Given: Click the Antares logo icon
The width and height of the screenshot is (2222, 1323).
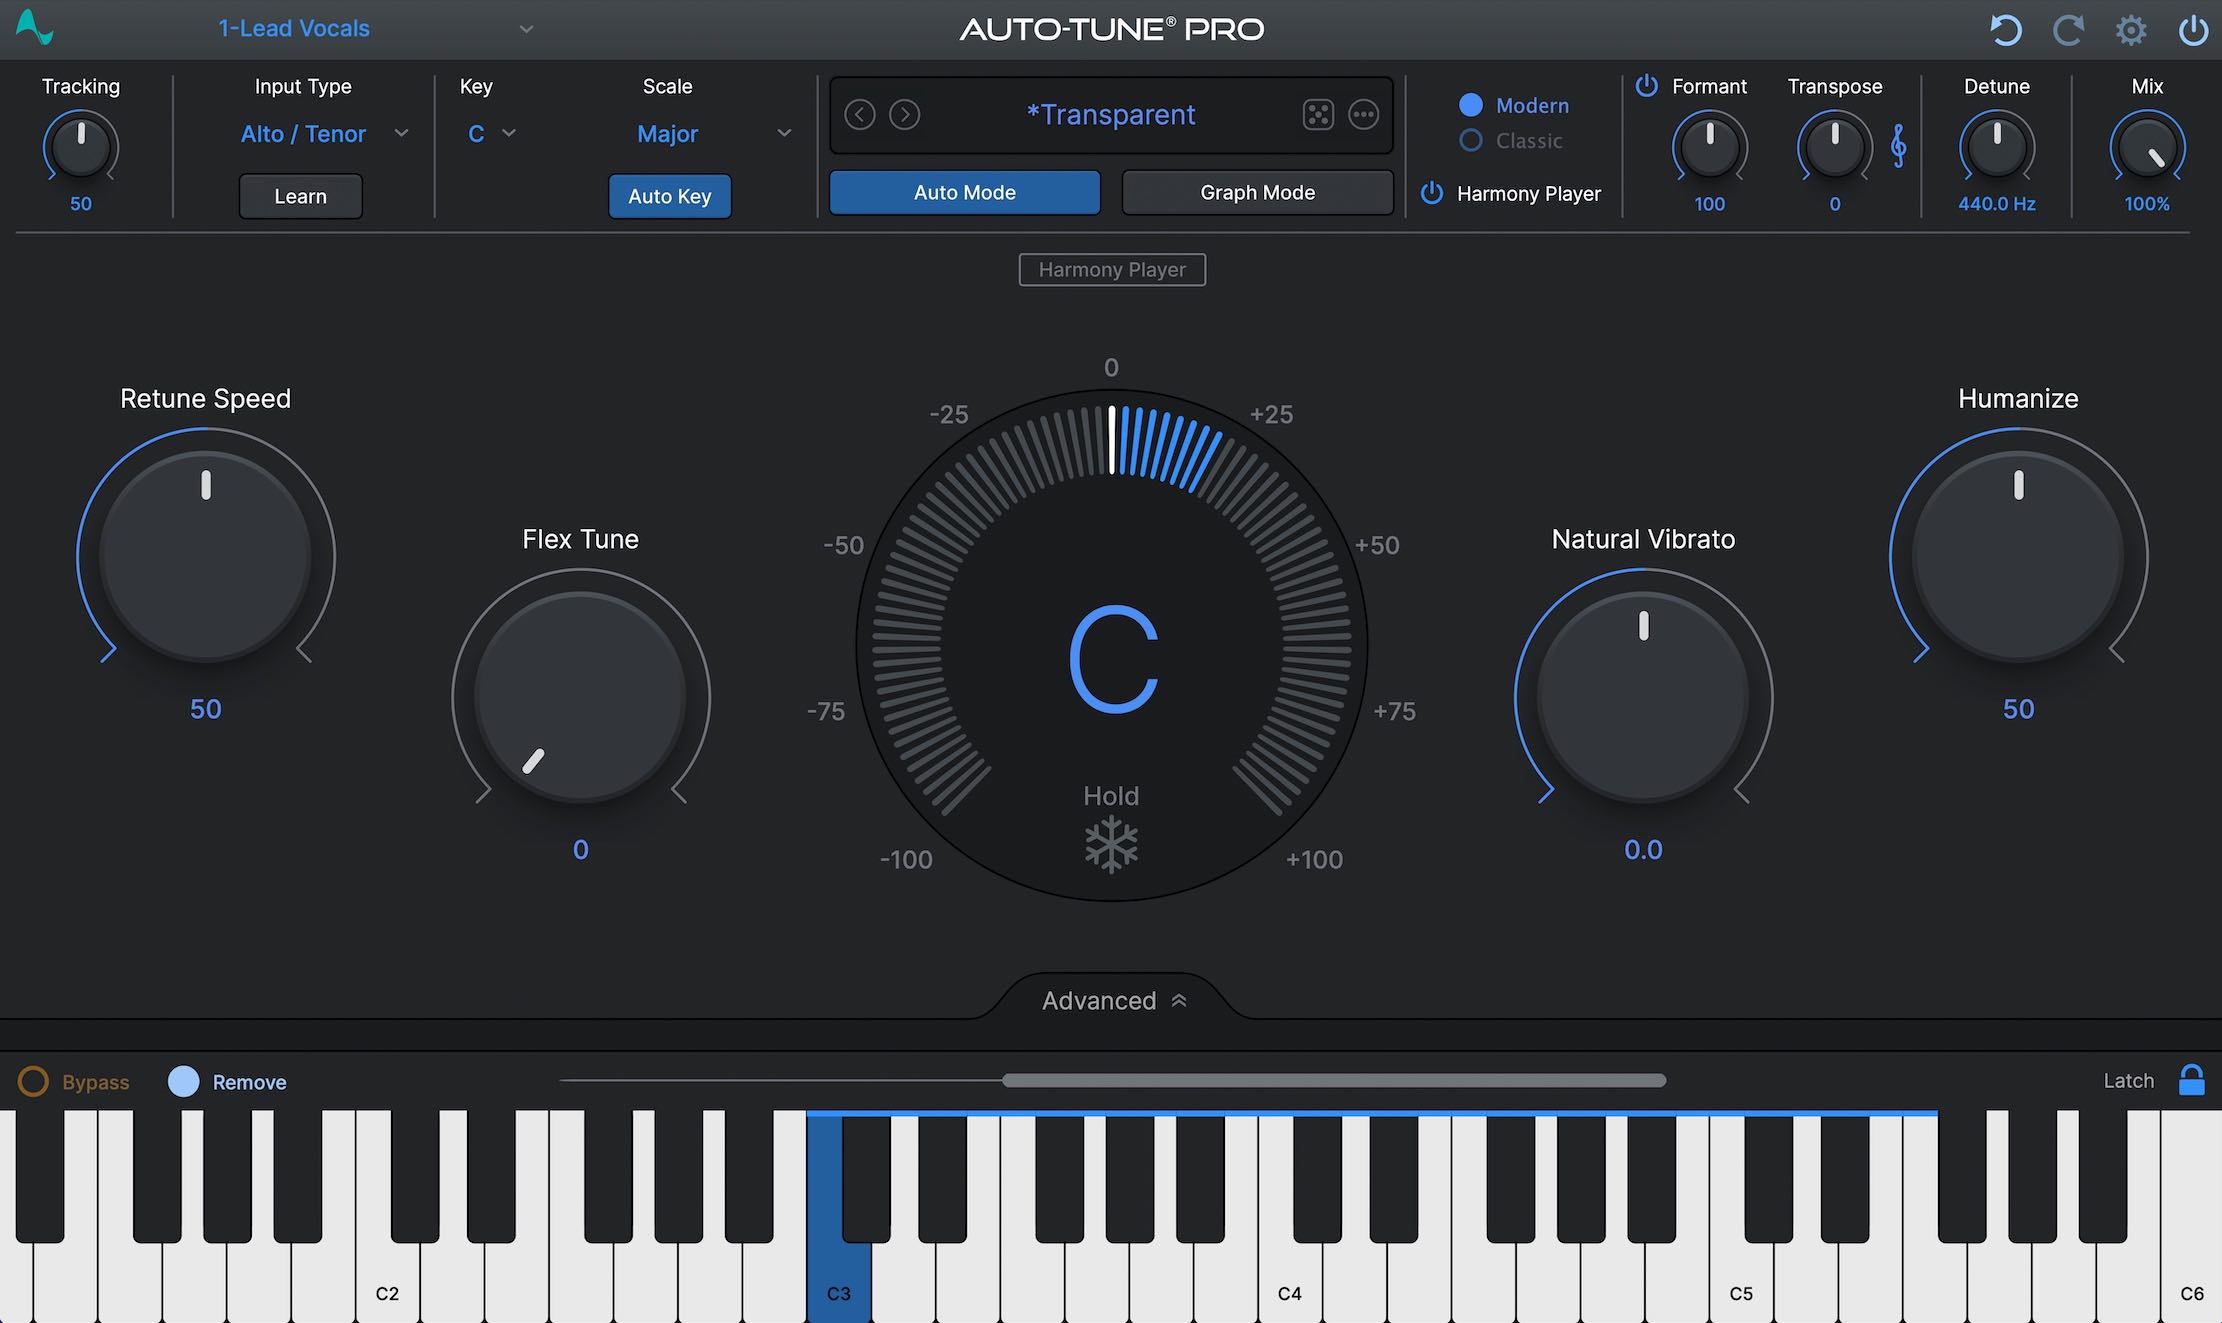Looking at the screenshot, I should tap(34, 28).
